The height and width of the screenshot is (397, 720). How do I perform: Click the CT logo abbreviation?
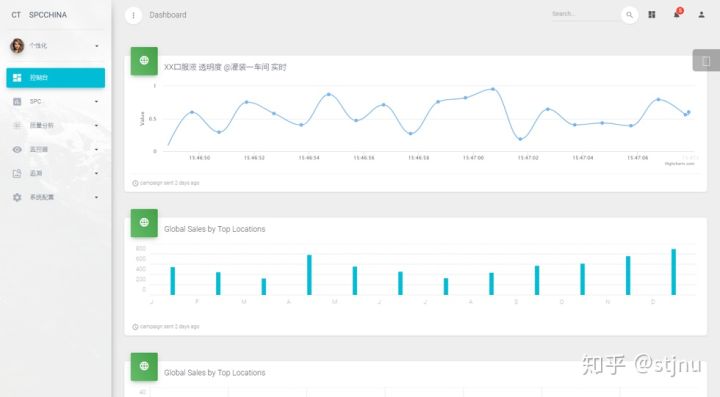(16, 15)
